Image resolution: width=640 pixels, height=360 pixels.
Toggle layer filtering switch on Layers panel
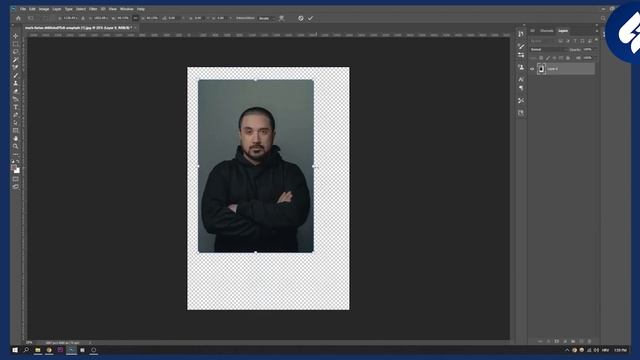pos(596,40)
